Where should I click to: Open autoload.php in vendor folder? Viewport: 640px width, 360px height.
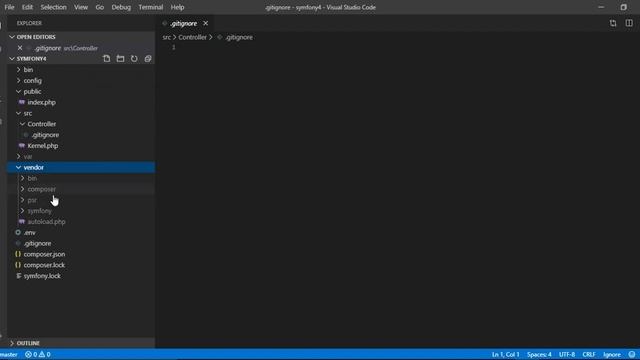[x=81, y=222]
